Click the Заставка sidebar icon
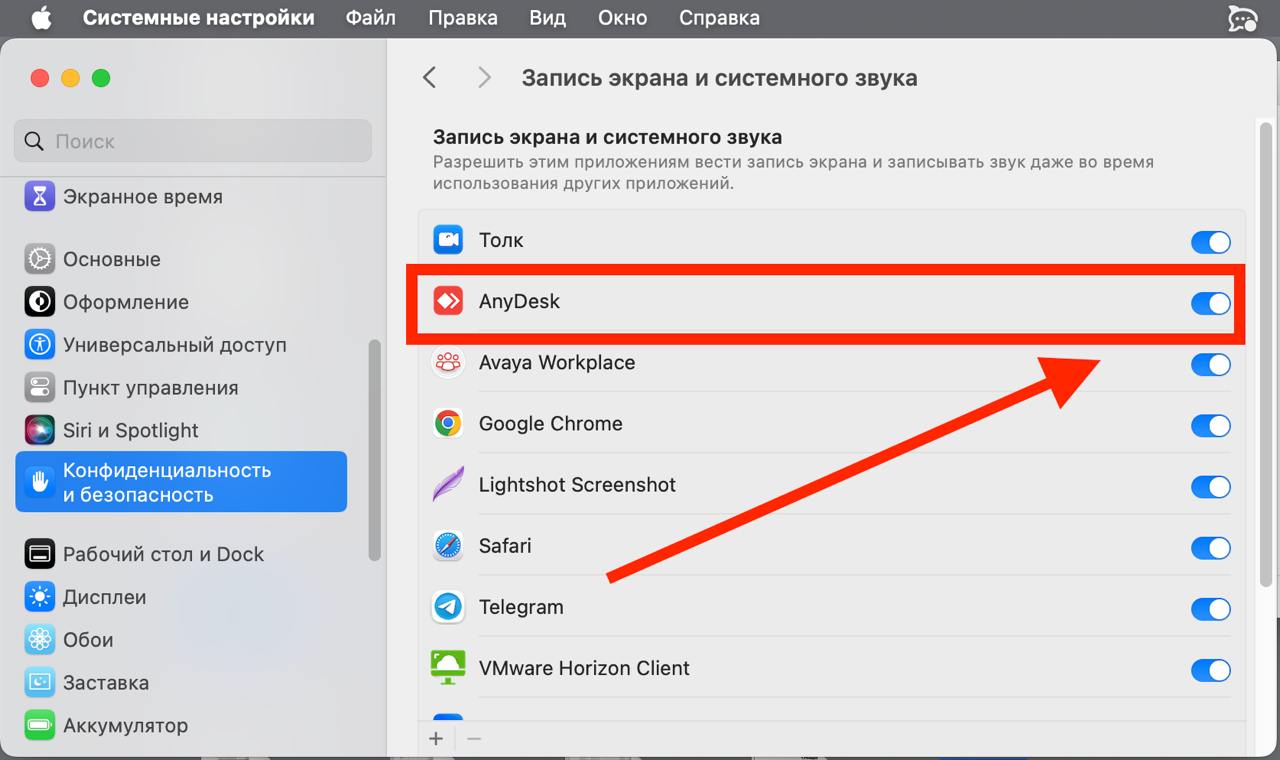The width and height of the screenshot is (1280, 760). [x=39, y=682]
